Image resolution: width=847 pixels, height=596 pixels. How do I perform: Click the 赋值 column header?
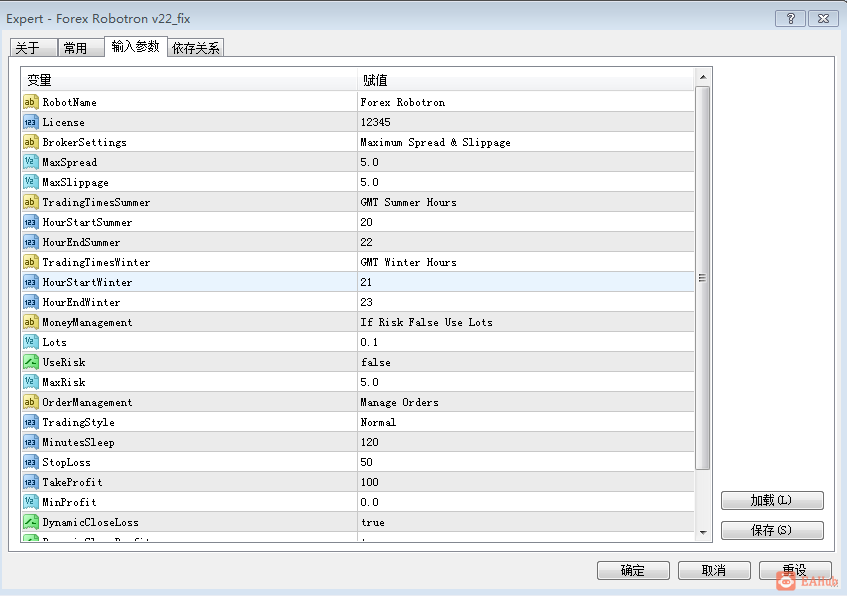pos(526,80)
